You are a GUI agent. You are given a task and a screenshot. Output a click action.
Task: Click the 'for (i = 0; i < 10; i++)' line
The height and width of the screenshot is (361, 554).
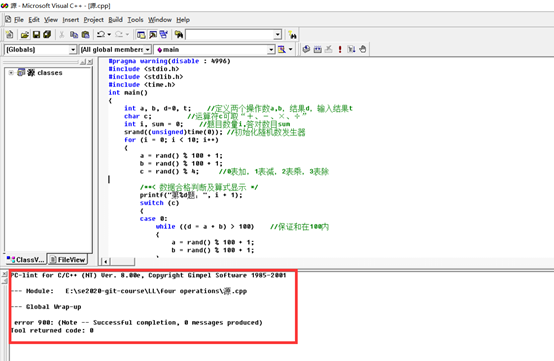[x=171, y=140]
